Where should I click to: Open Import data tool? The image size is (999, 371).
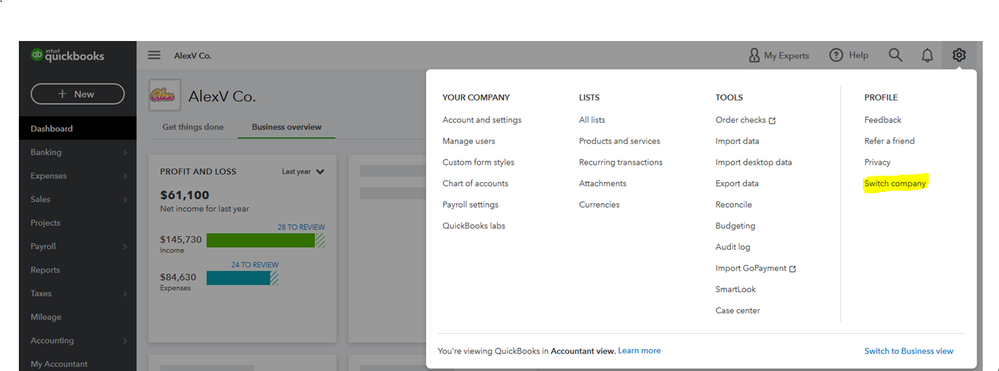point(737,141)
